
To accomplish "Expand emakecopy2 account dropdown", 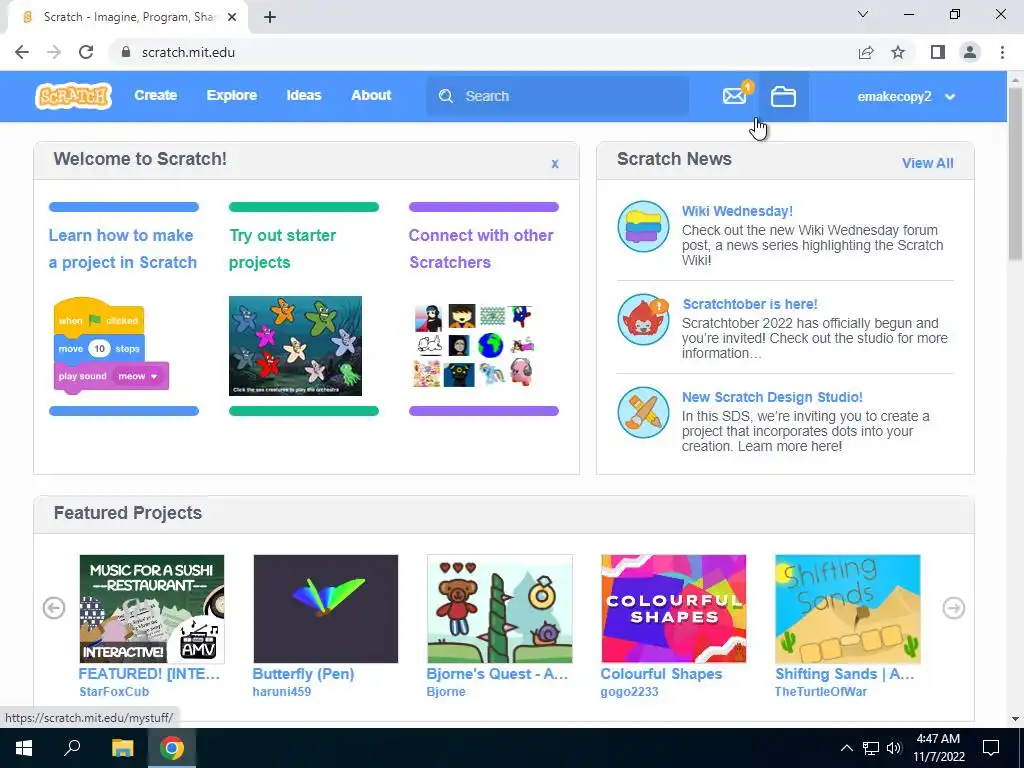I will pyautogui.click(x=906, y=97).
